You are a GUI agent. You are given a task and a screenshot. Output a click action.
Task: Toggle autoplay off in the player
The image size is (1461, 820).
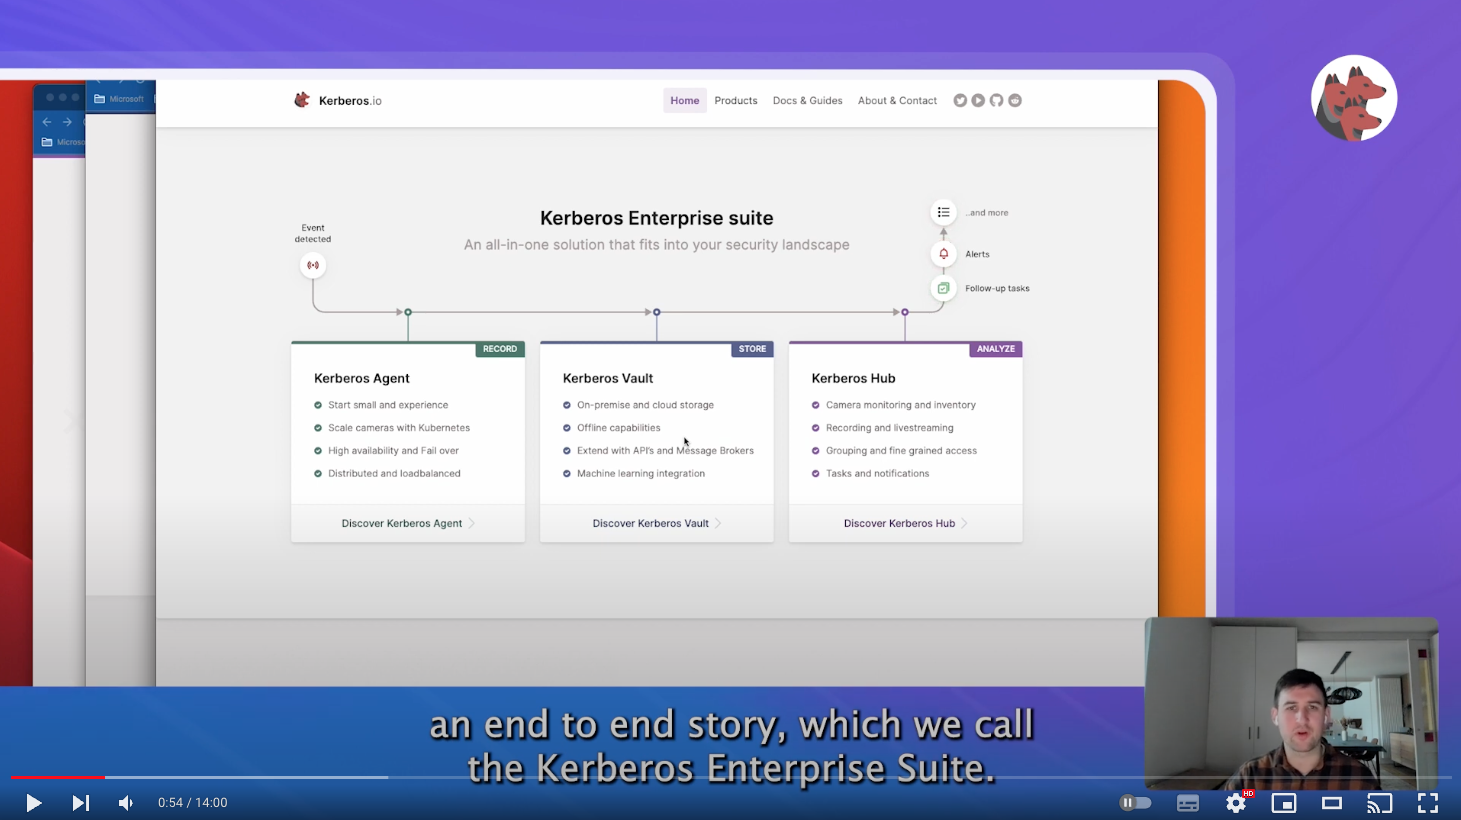tap(1135, 802)
